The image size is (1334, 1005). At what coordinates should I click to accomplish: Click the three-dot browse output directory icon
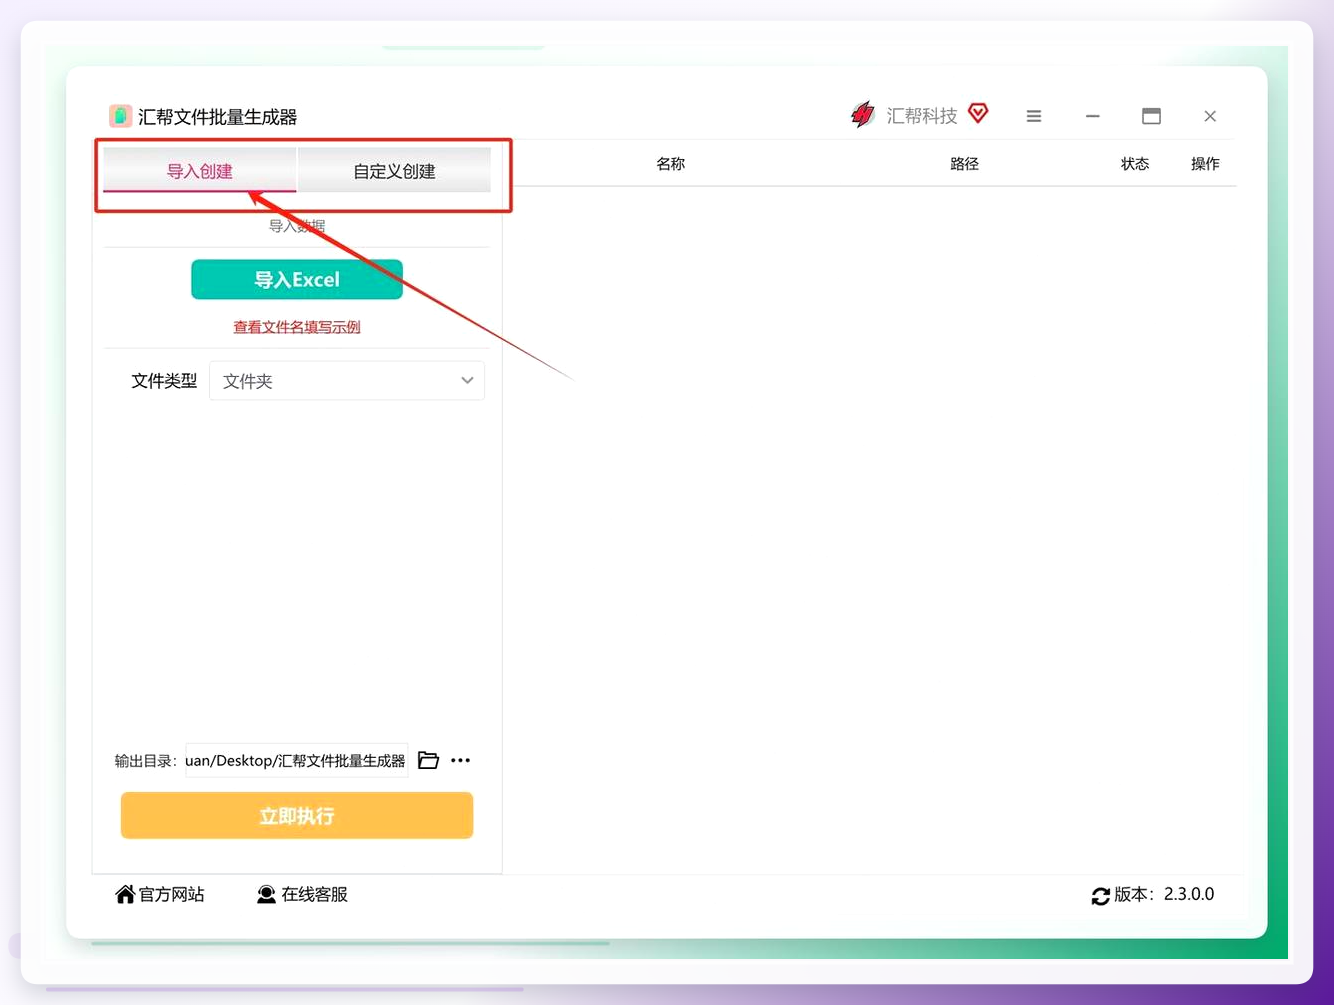point(460,760)
